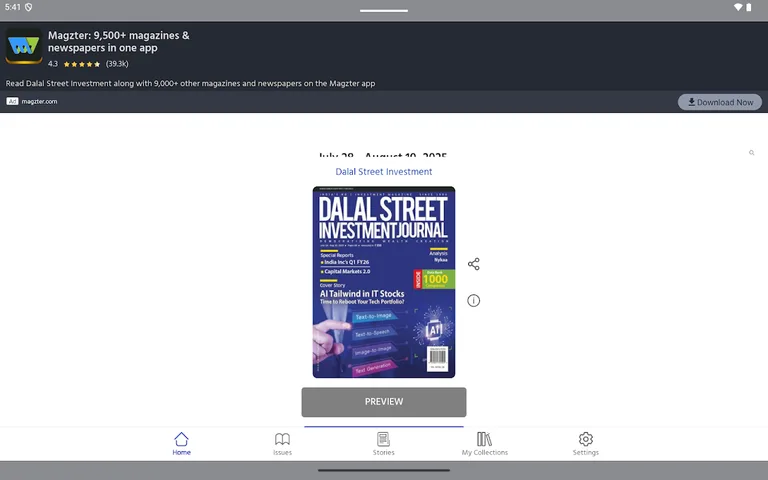The width and height of the screenshot is (768, 480).
Task: Tap the top window drag handle
Action: click(384, 10)
